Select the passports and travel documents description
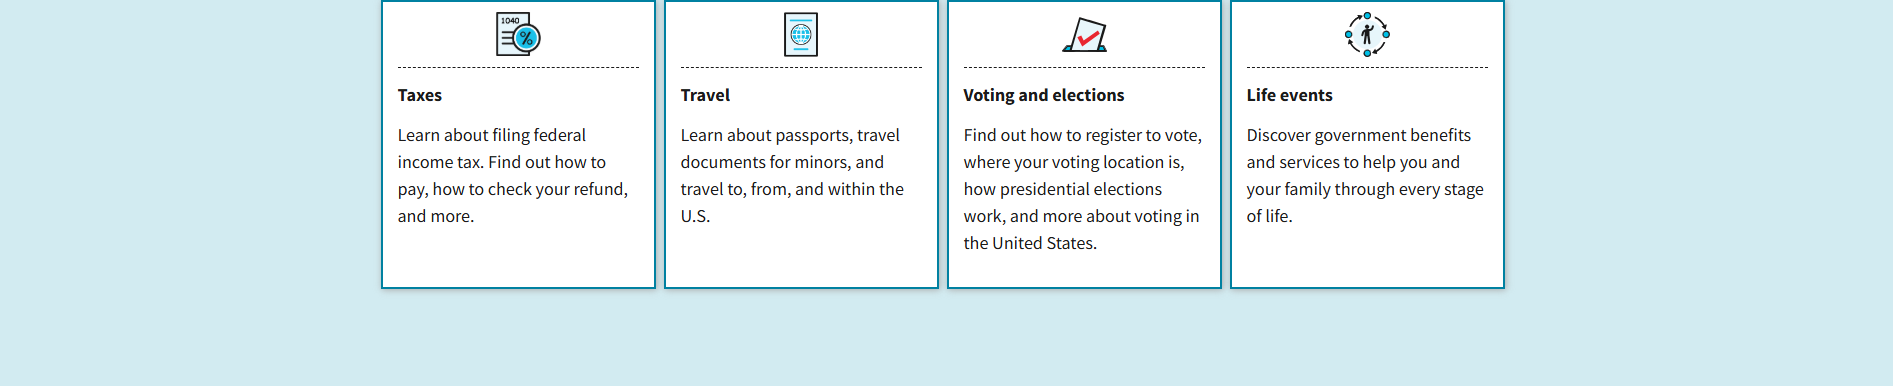This screenshot has width=1893, height=386. pyautogui.click(x=793, y=175)
